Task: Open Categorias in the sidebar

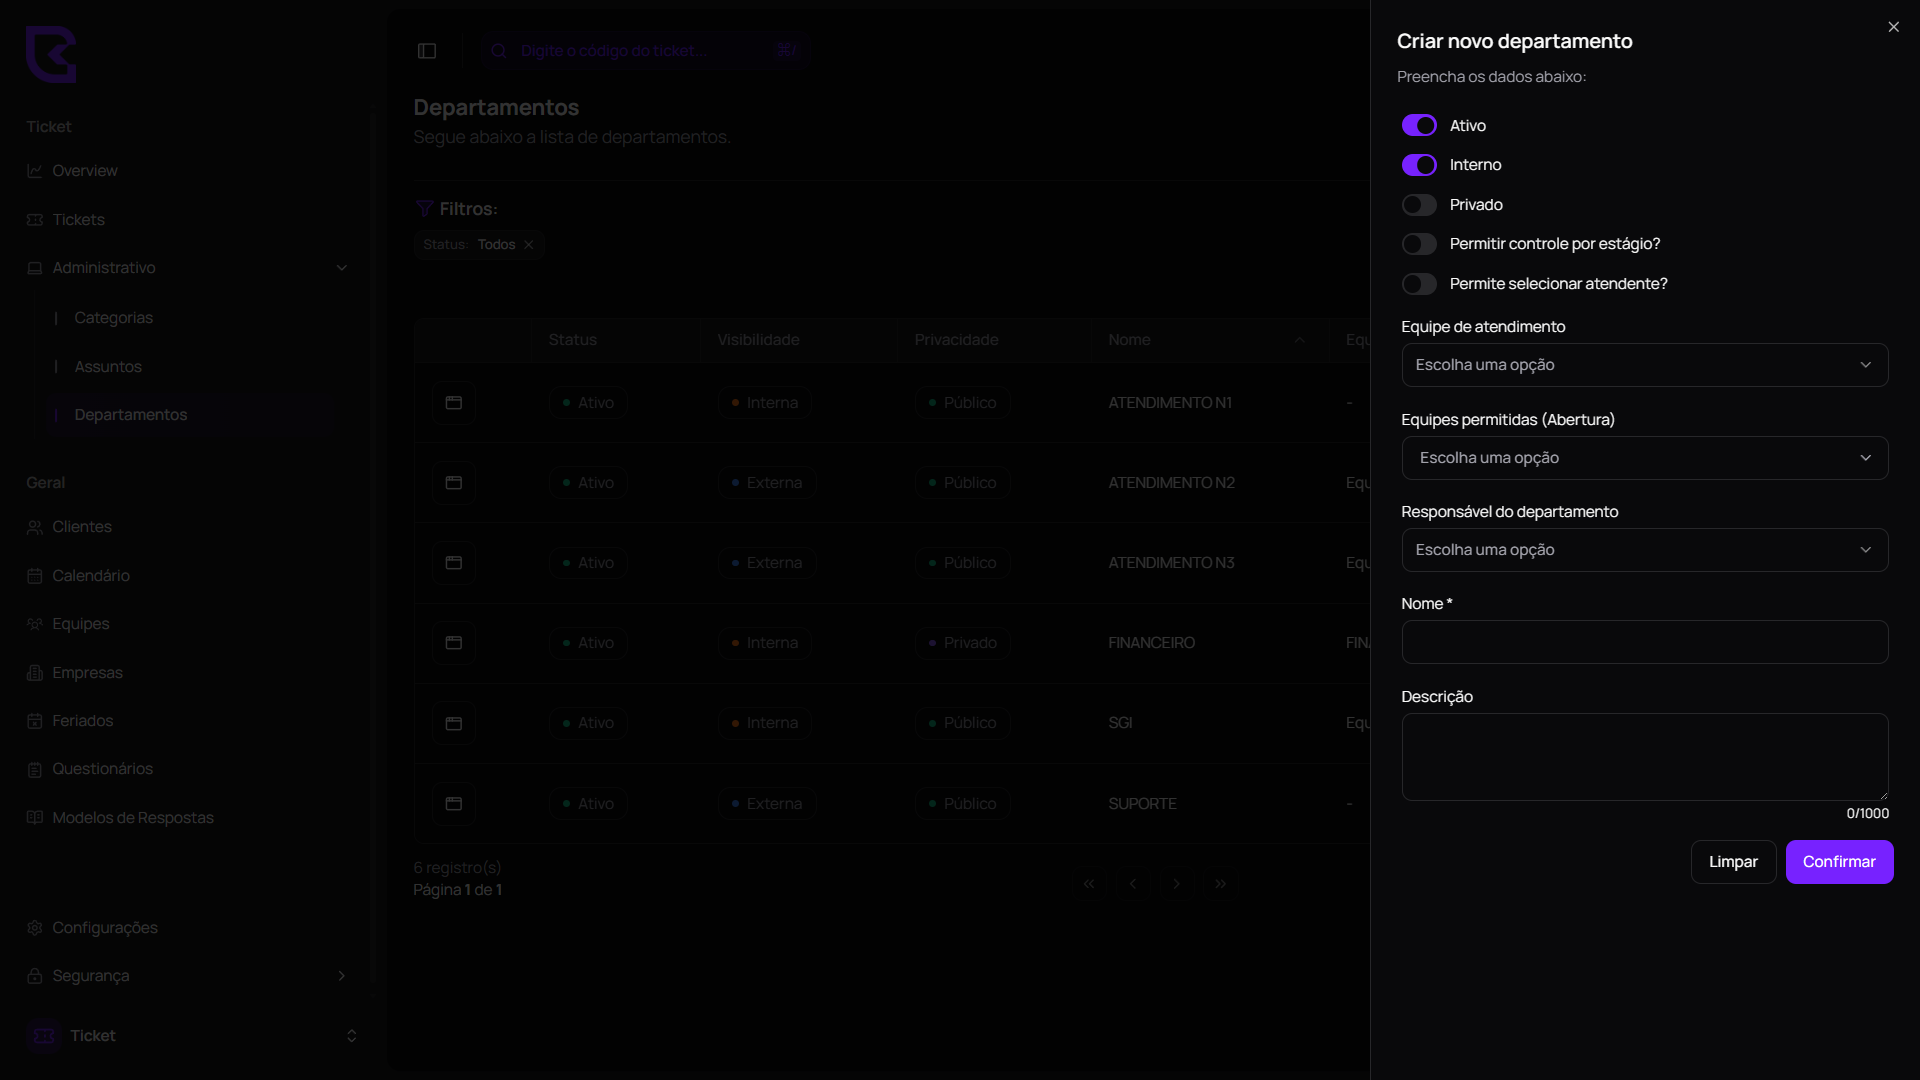Action: pyautogui.click(x=113, y=318)
